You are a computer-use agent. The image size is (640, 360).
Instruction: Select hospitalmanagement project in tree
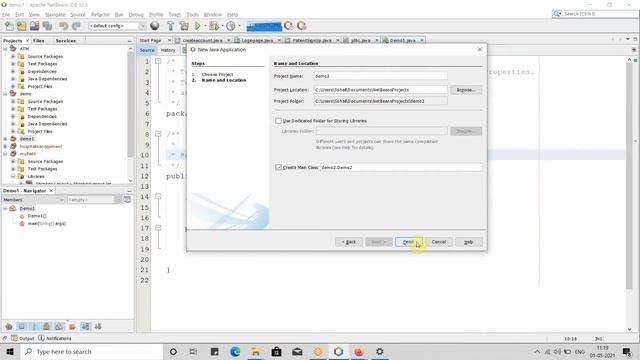coord(41,146)
